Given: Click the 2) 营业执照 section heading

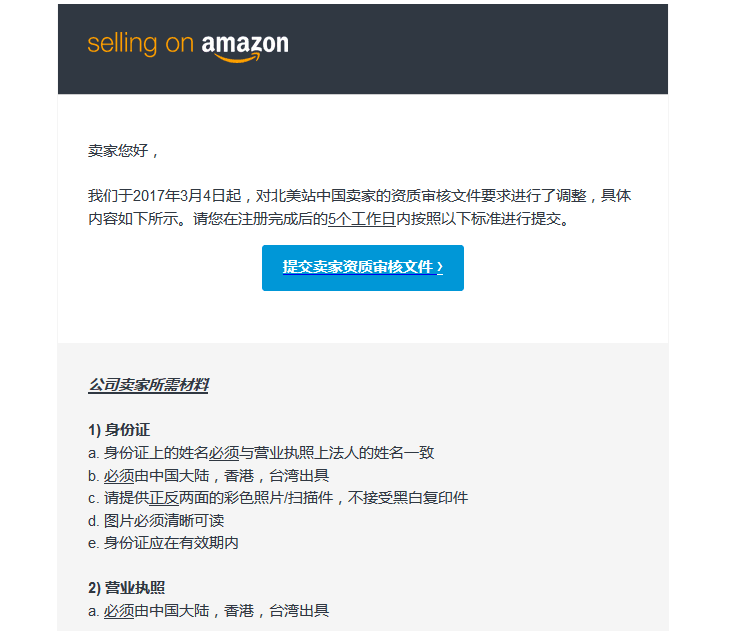Looking at the screenshot, I should (126, 587).
